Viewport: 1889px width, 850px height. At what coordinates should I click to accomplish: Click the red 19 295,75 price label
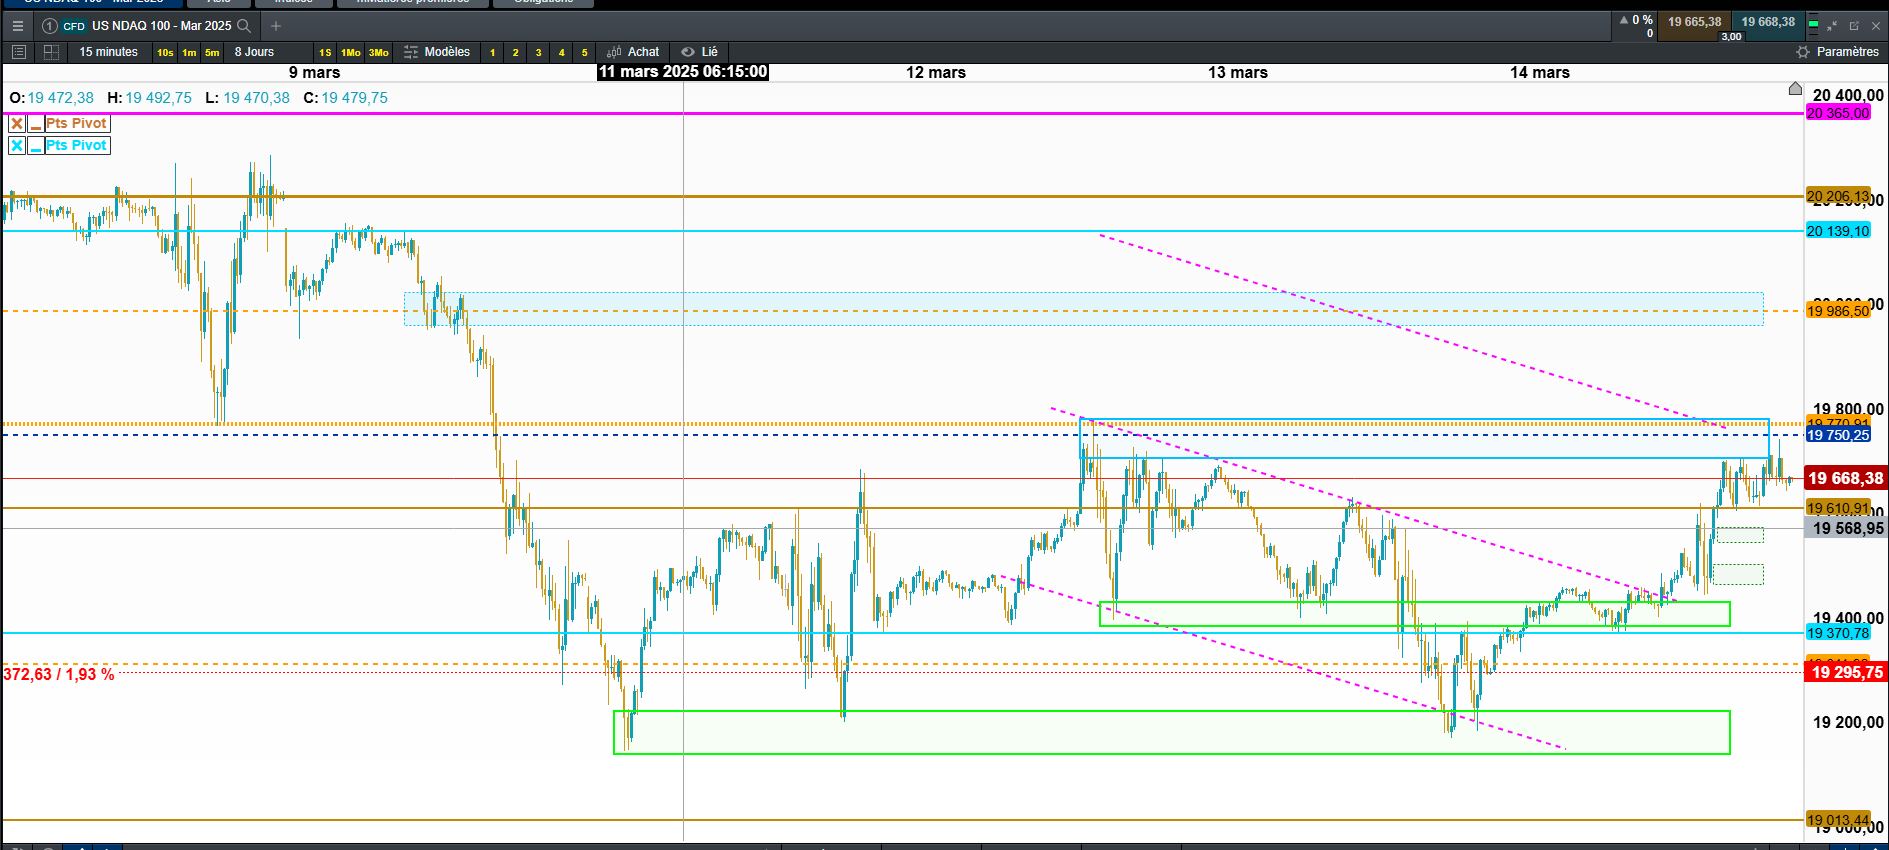click(1846, 672)
